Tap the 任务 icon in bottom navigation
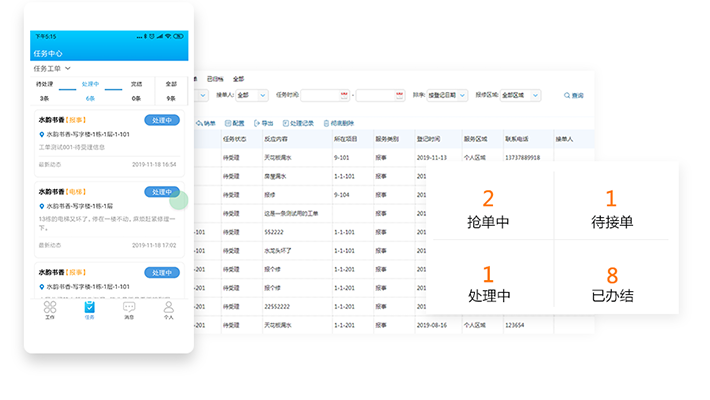710x400 pixels. pyautogui.click(x=89, y=308)
